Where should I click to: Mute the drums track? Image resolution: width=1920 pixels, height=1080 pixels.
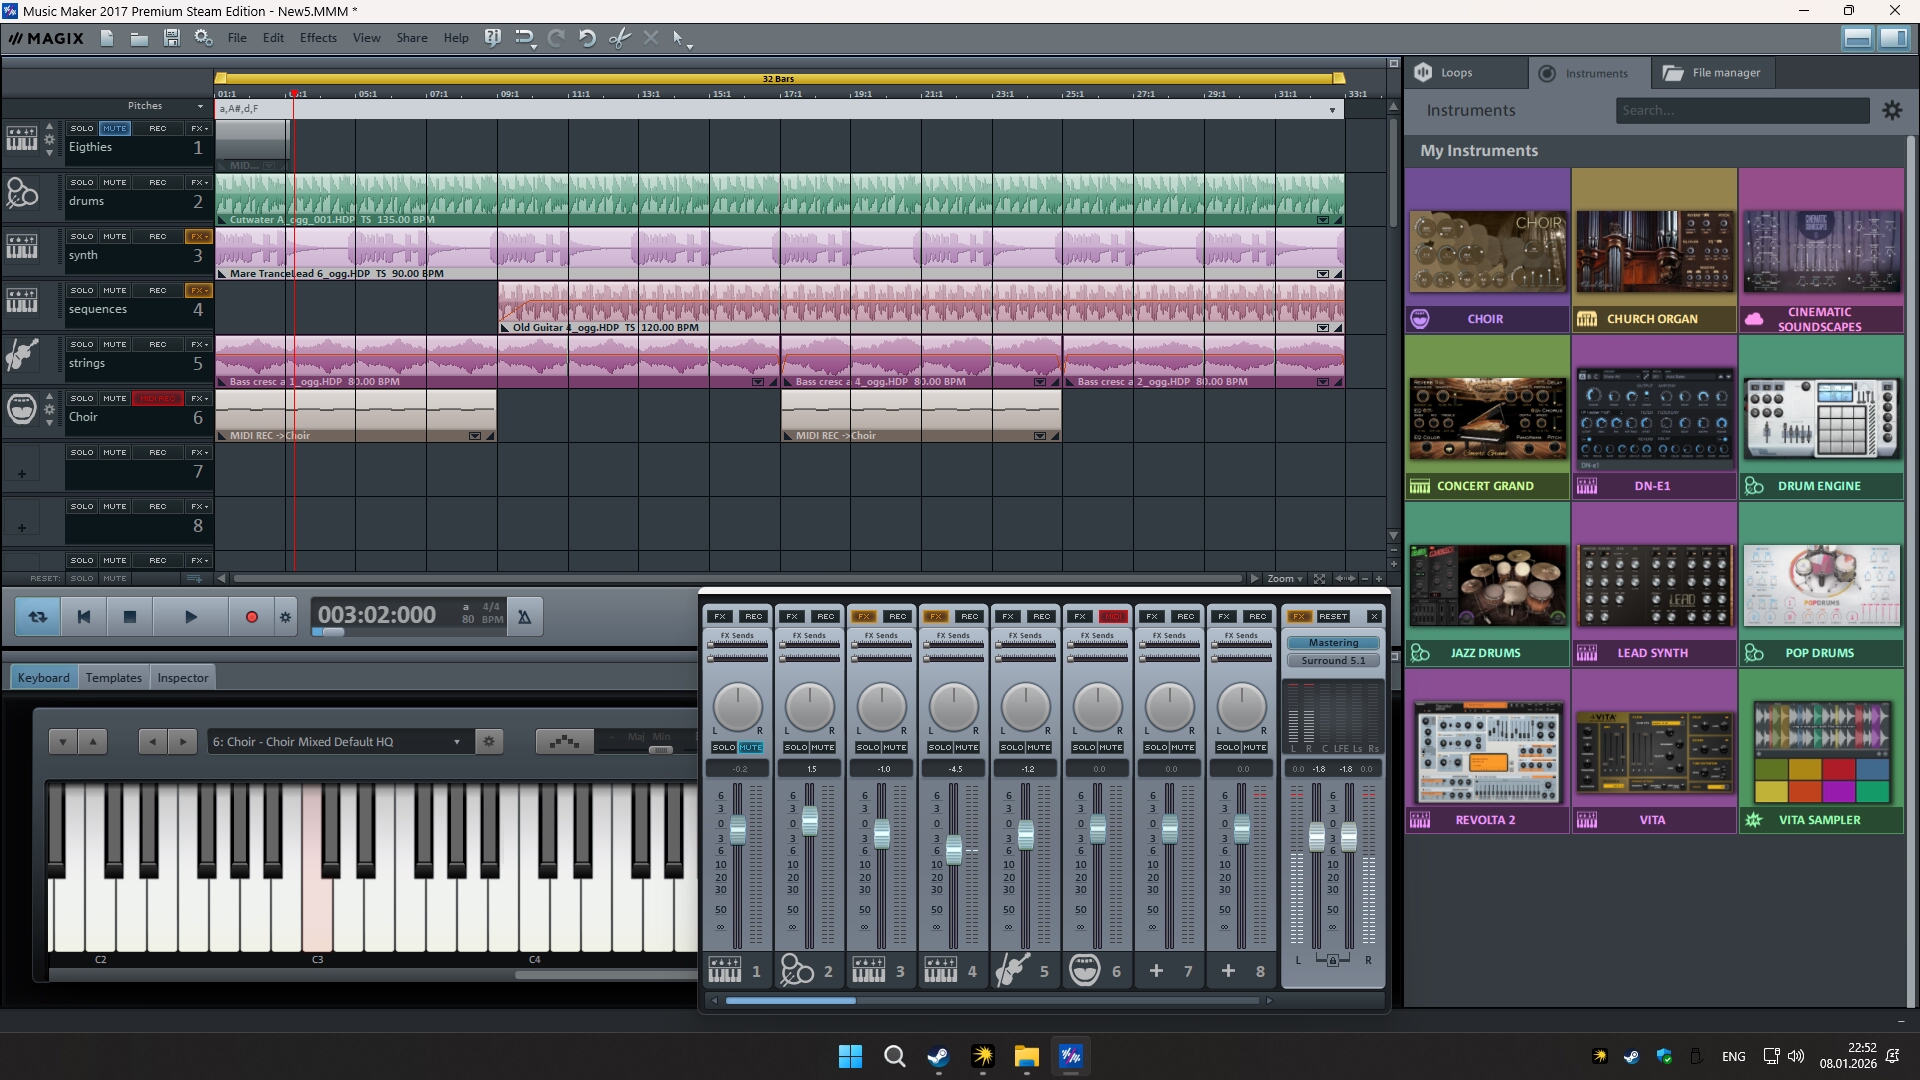114,182
